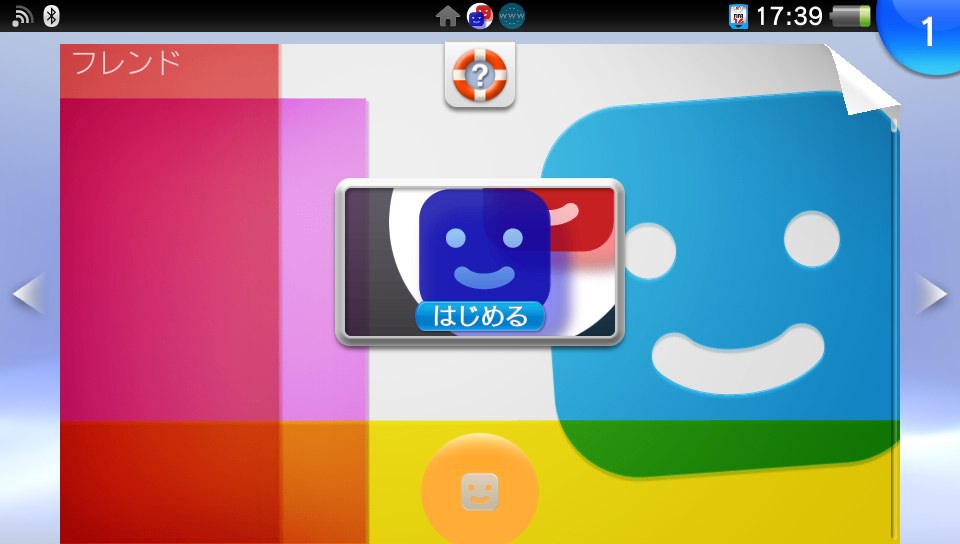
Task: Click the vertical scrollbar on right edge
Action: point(894,330)
